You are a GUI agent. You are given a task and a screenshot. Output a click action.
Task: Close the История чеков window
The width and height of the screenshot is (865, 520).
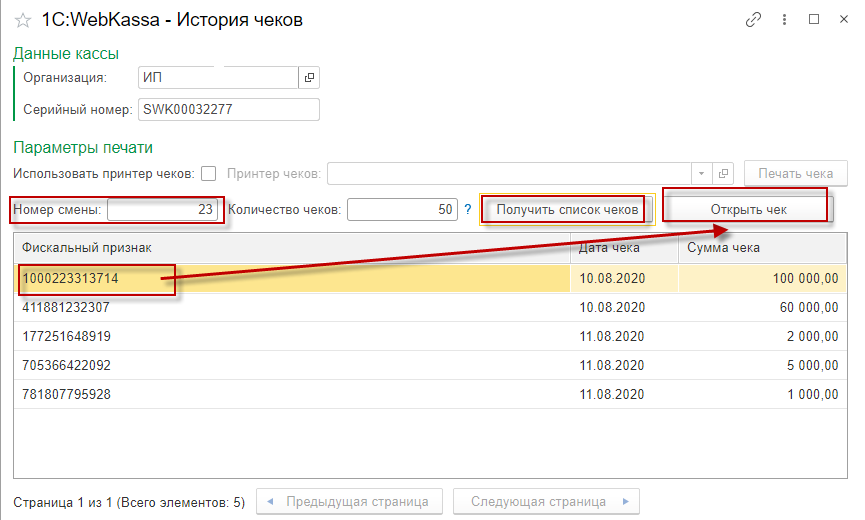[843, 19]
